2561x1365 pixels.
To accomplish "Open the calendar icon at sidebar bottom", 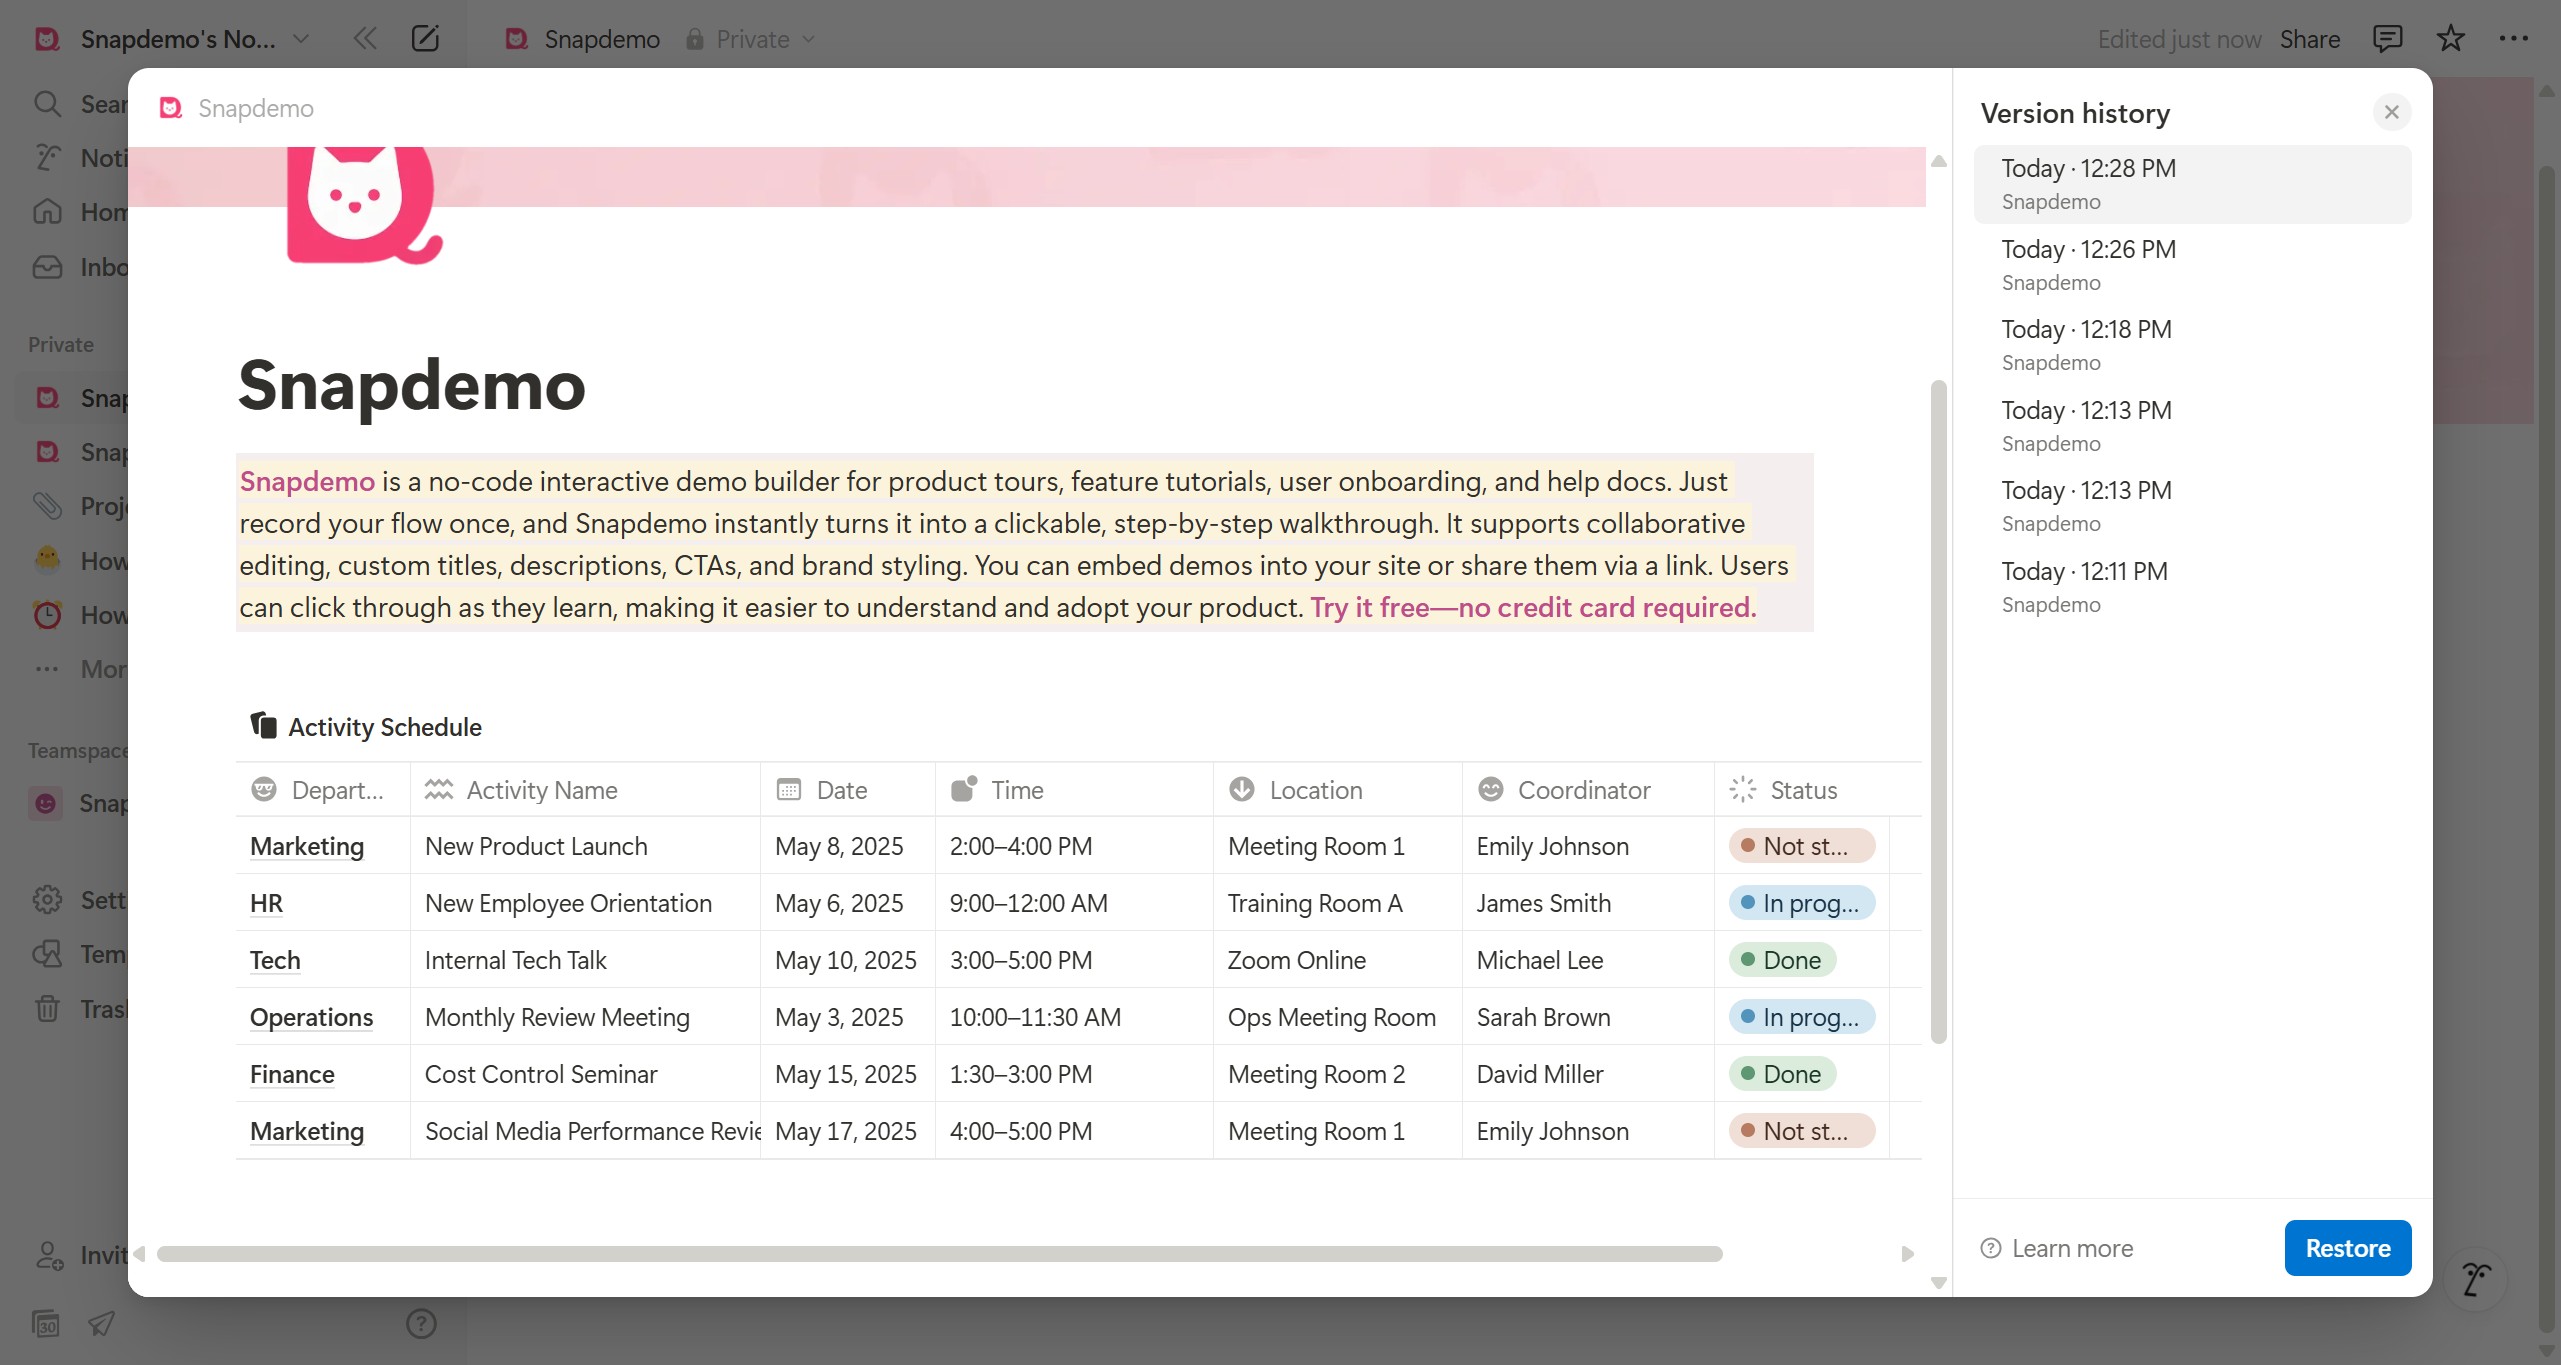I will pyautogui.click(x=46, y=1323).
